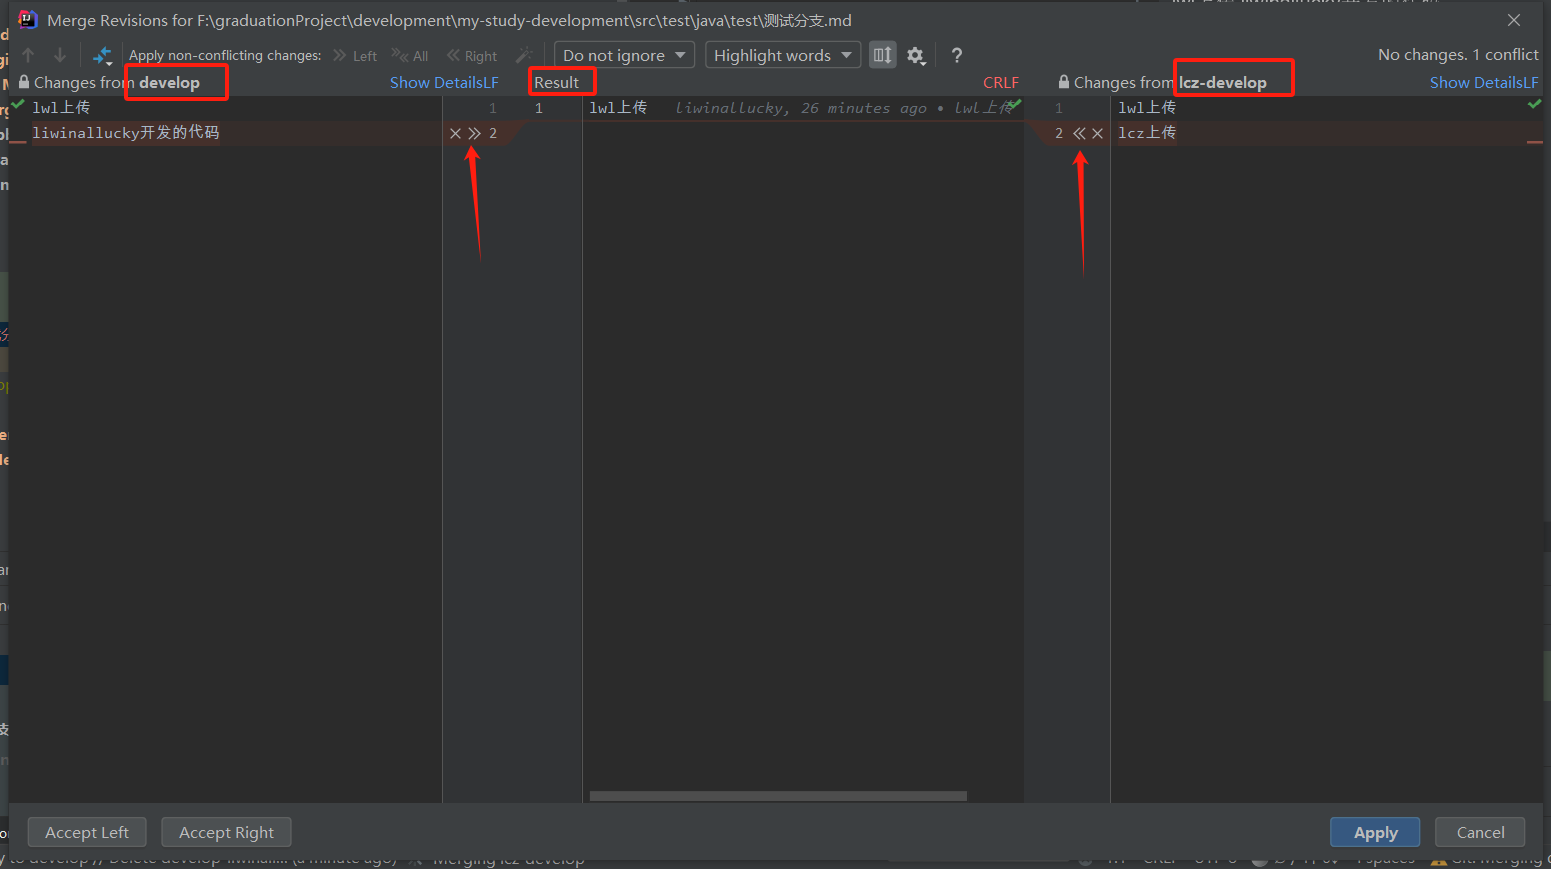The height and width of the screenshot is (869, 1551).
Task: Accept left change with double-arrow icon
Action: pos(474,133)
